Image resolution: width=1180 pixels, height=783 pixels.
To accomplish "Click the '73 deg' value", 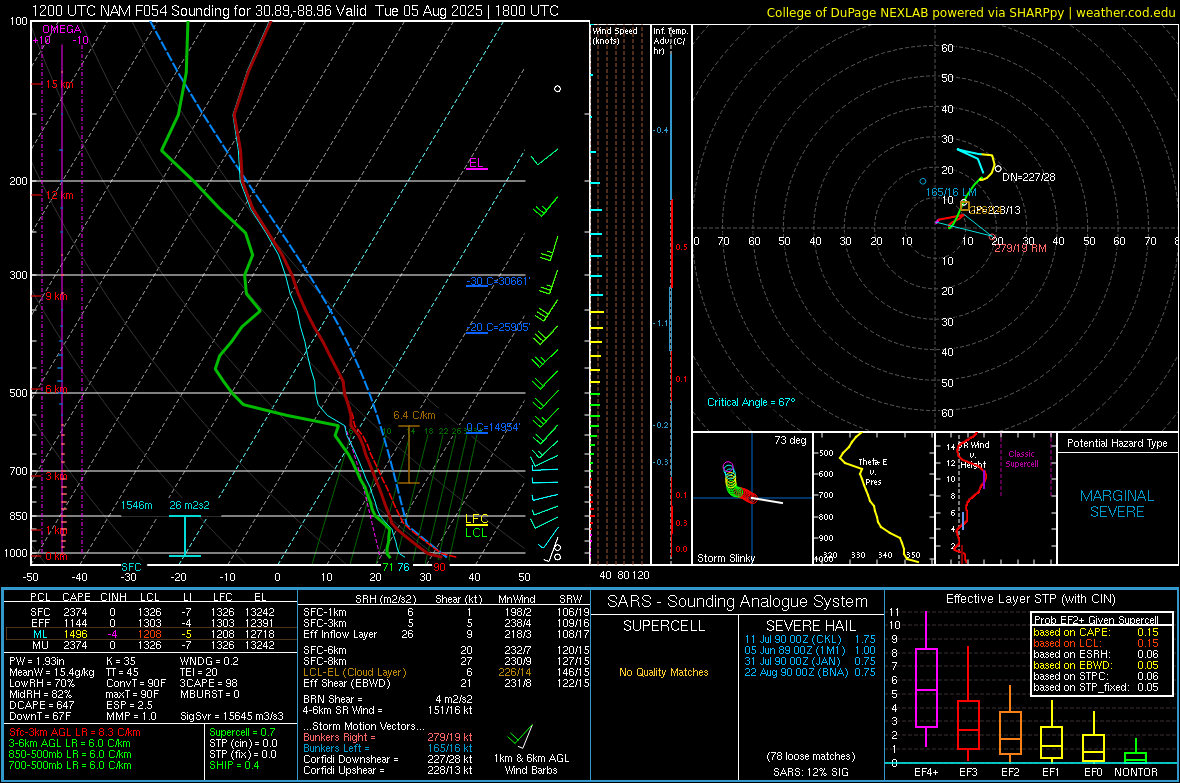I will pyautogui.click(x=790, y=440).
